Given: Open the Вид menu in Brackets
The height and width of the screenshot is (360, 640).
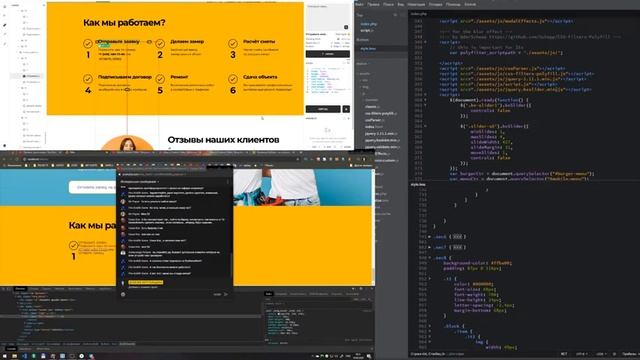Looking at the screenshot, I should pos(400,4).
